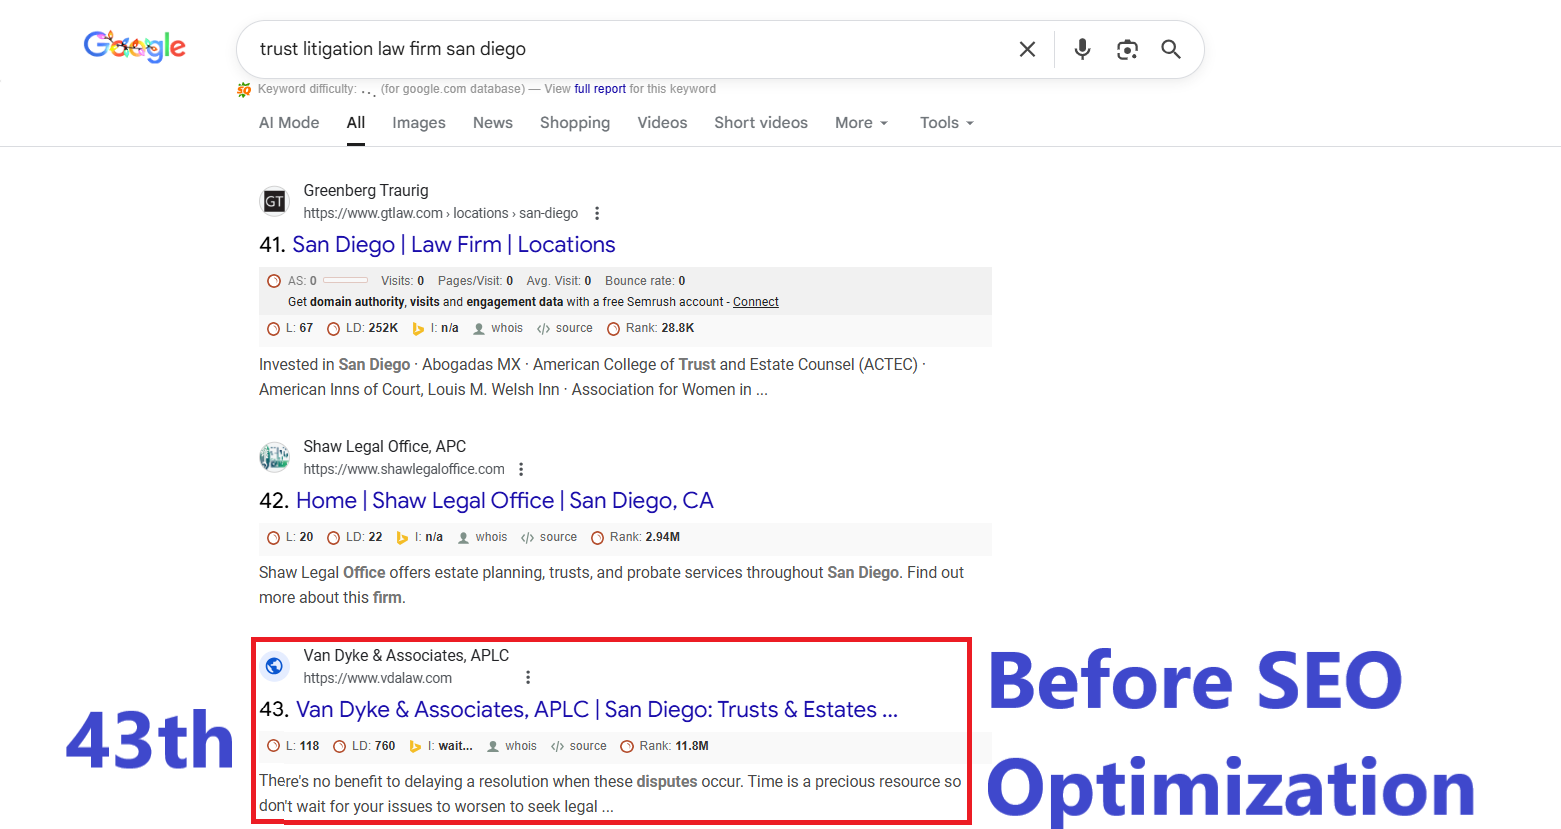Click the whois link in the Van Dyke row
The image size is (1561, 829).
click(520, 746)
